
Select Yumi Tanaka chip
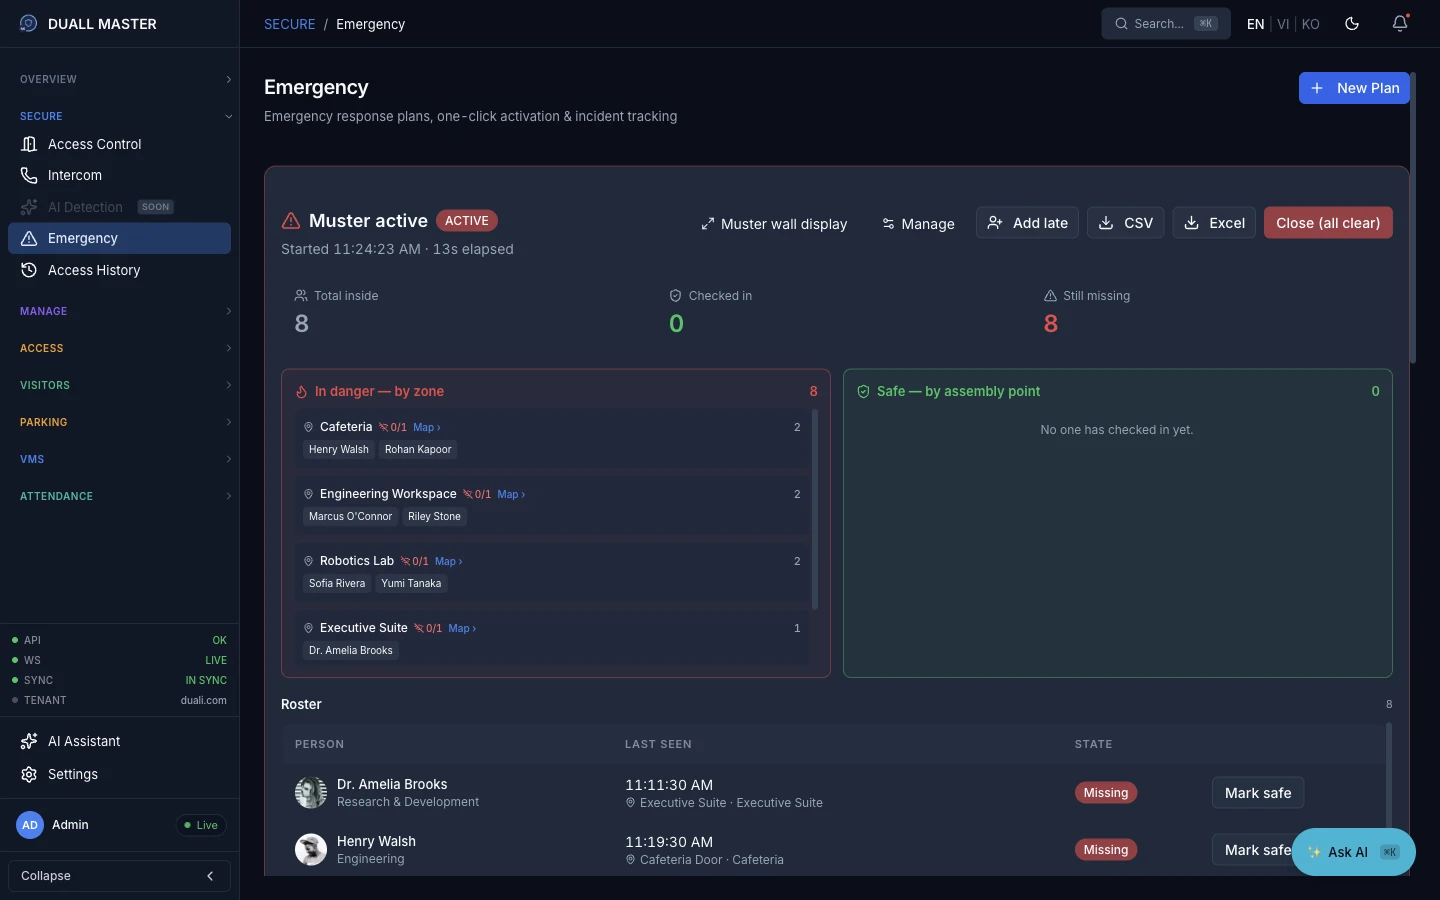pyautogui.click(x=411, y=584)
